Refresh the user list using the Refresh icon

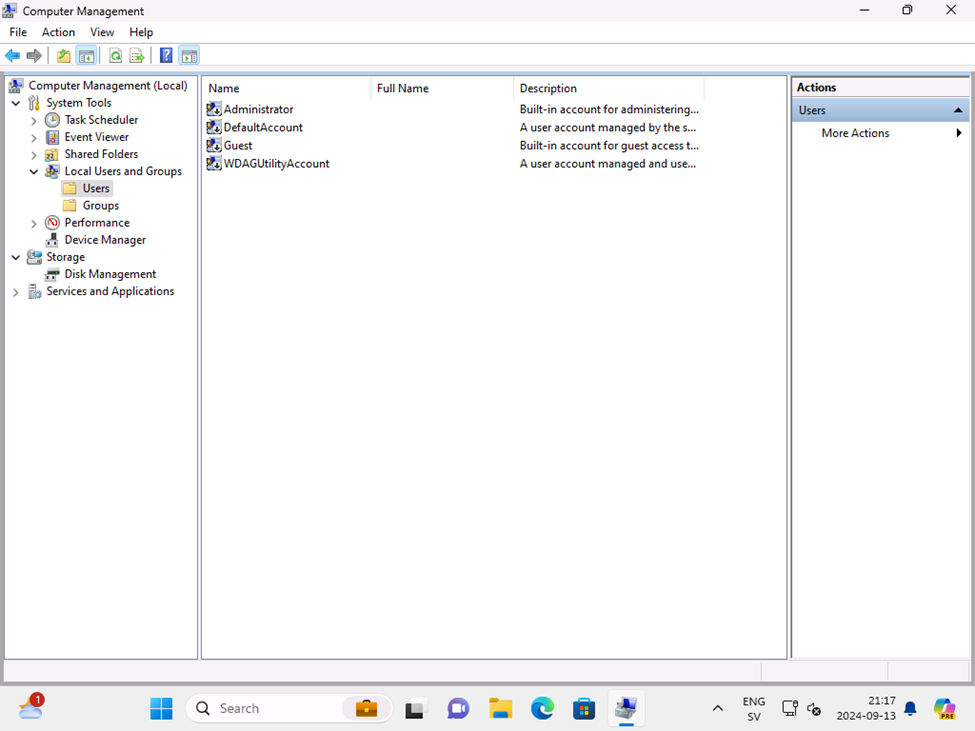pyautogui.click(x=114, y=55)
